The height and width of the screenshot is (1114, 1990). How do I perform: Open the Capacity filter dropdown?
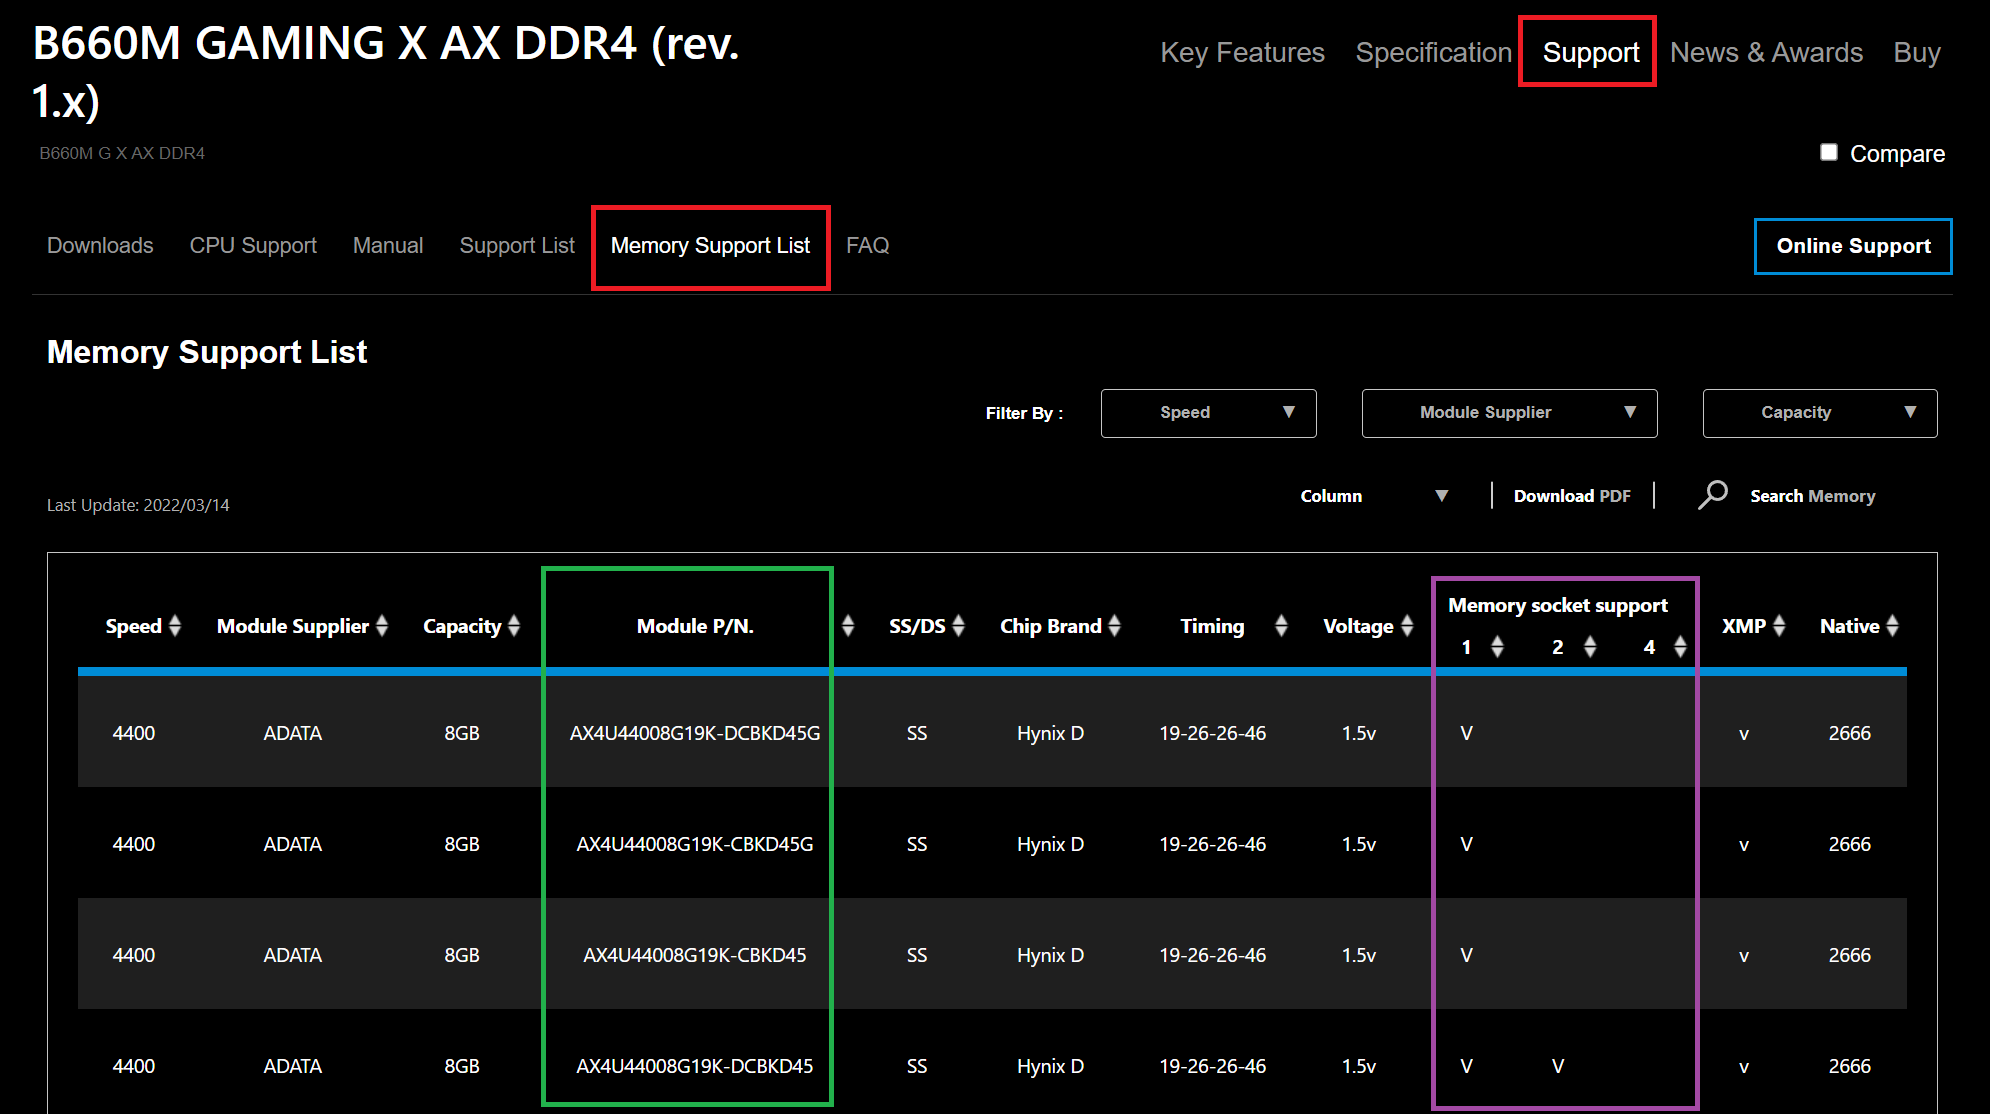[1820, 413]
